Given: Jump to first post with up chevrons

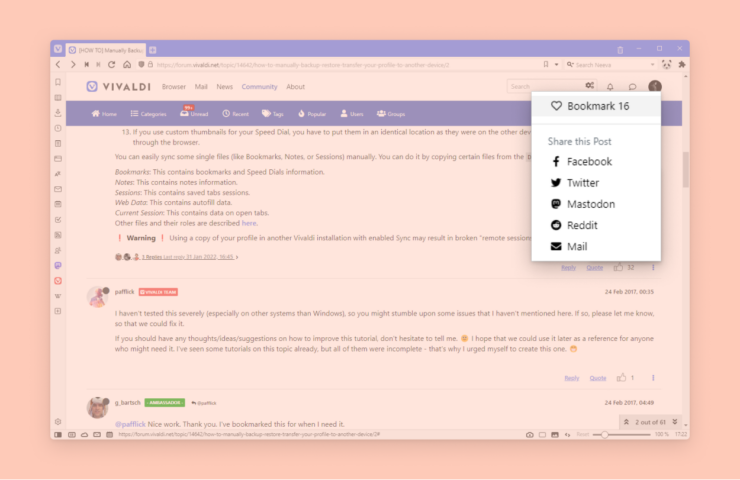Looking at the screenshot, I should [x=626, y=422].
